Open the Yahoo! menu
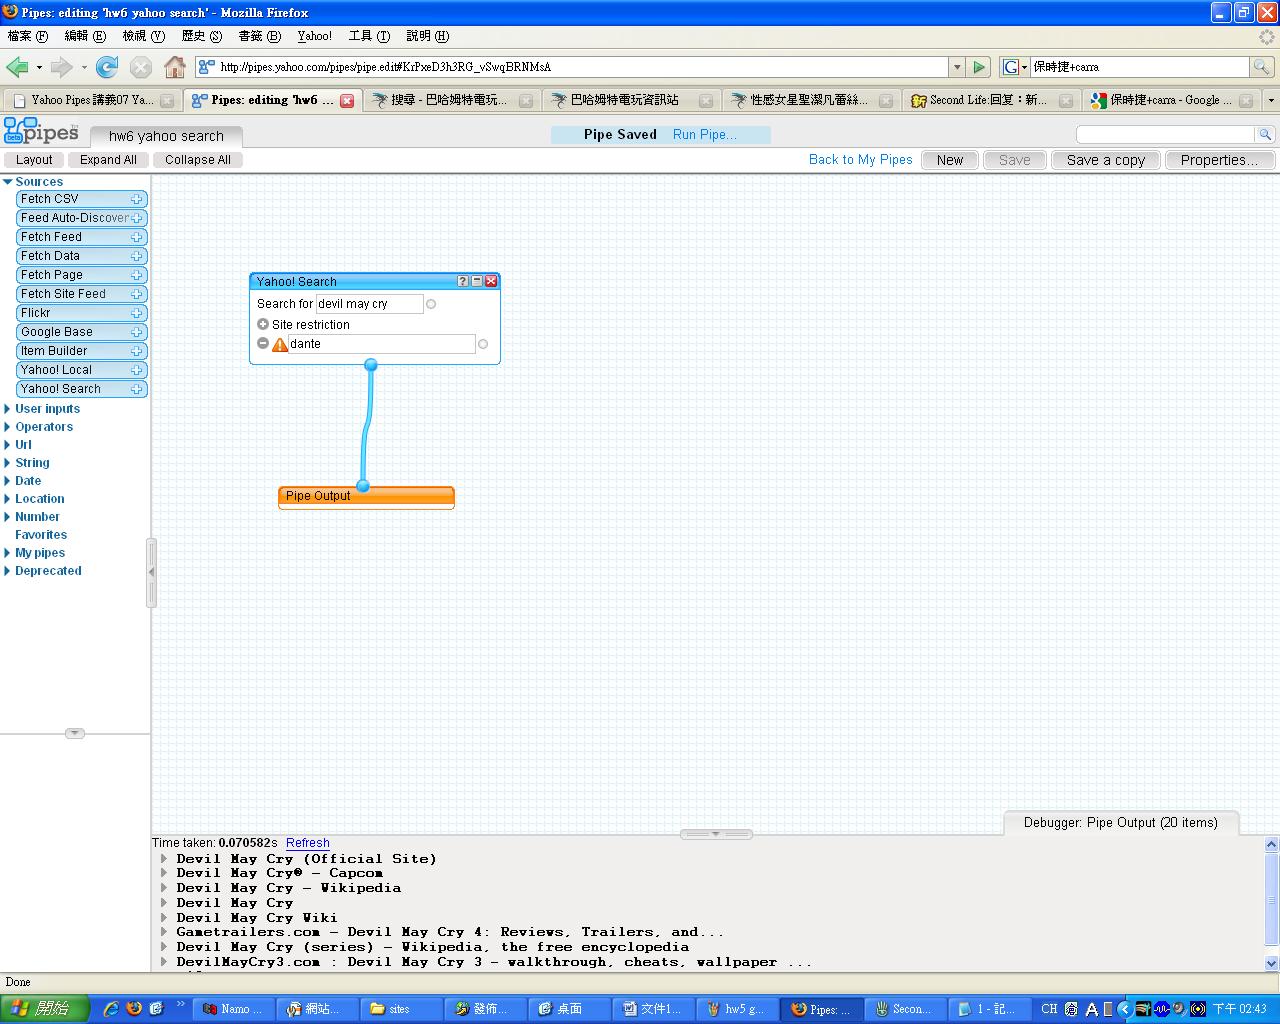This screenshot has height=1024, width=1280. pyautogui.click(x=314, y=36)
